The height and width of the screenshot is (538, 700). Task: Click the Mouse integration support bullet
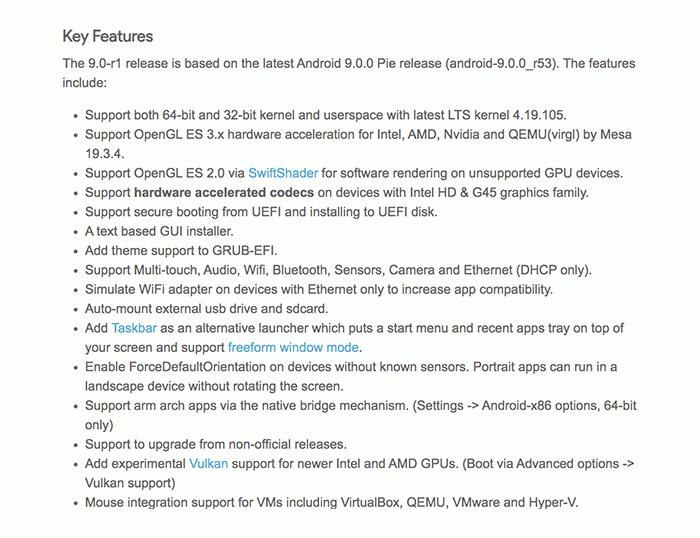[x=331, y=502]
